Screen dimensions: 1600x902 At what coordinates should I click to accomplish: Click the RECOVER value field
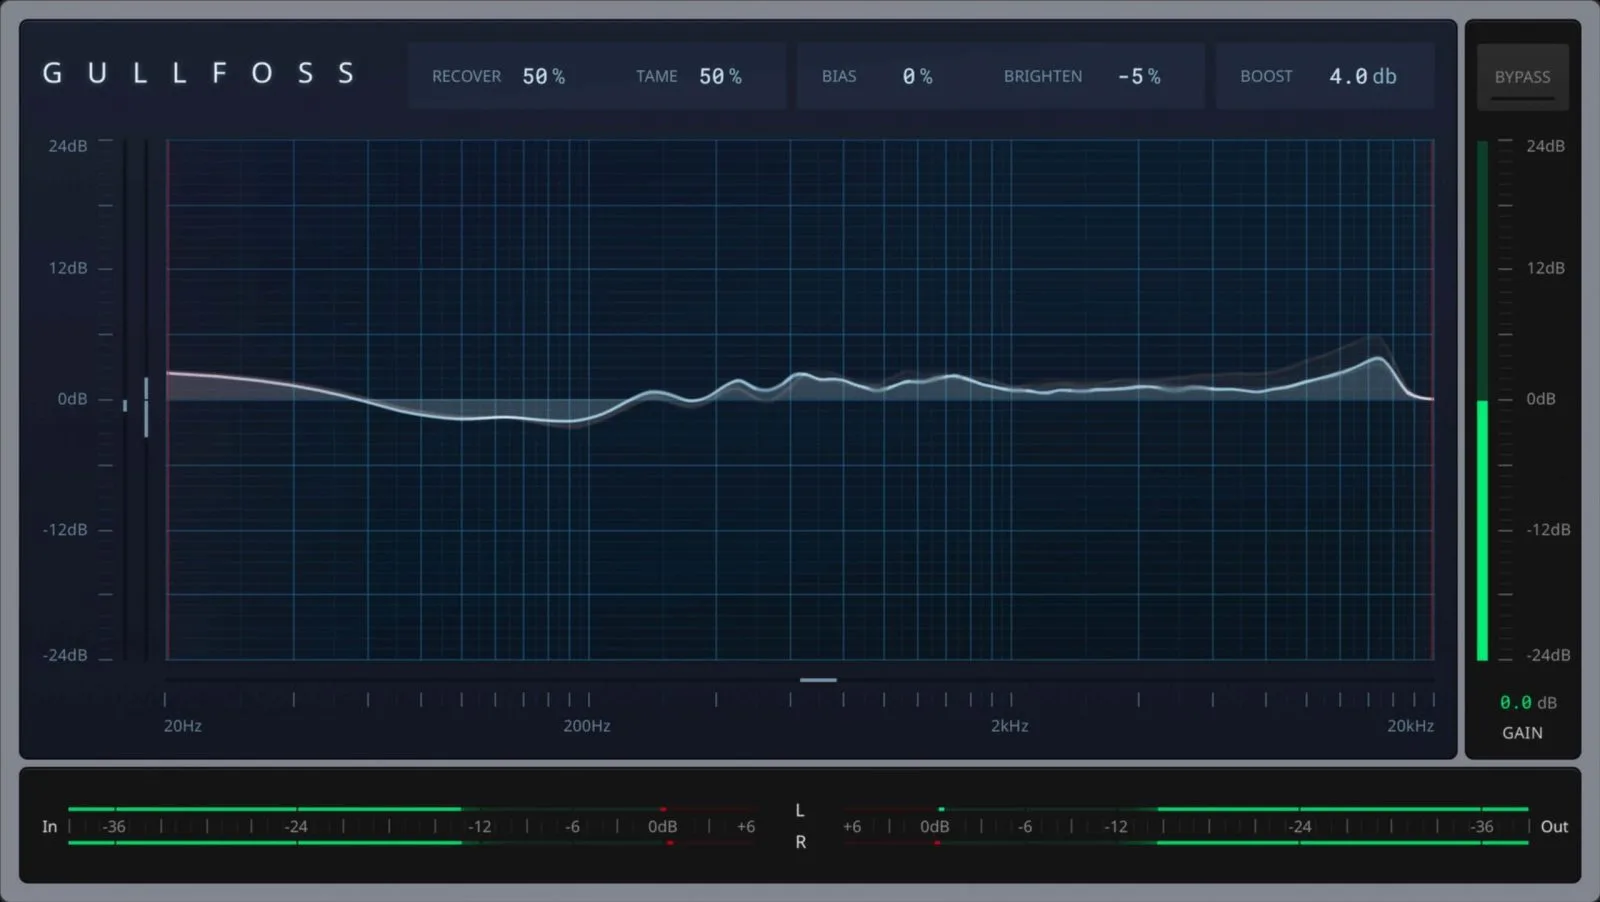click(x=545, y=76)
